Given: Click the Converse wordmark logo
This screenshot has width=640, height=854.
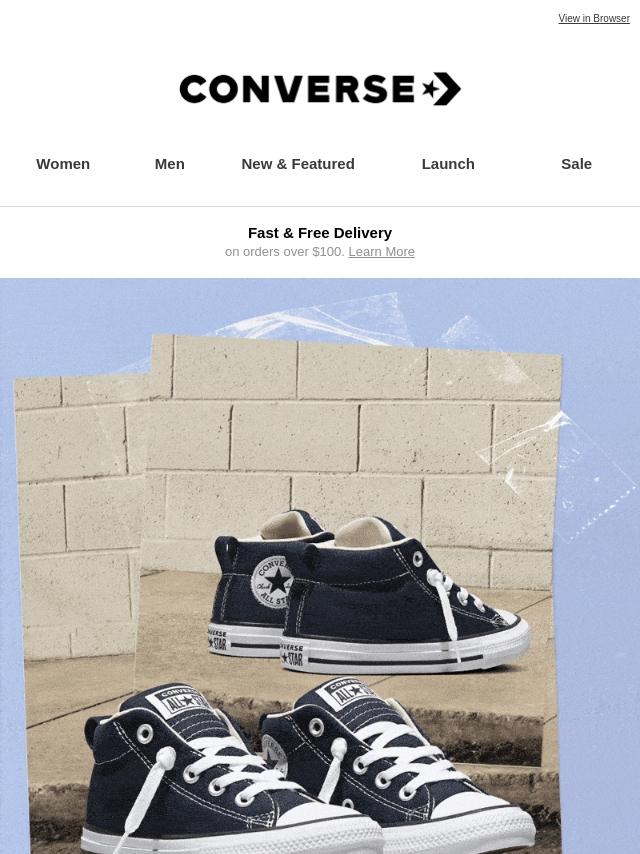Looking at the screenshot, I should [297, 89].
